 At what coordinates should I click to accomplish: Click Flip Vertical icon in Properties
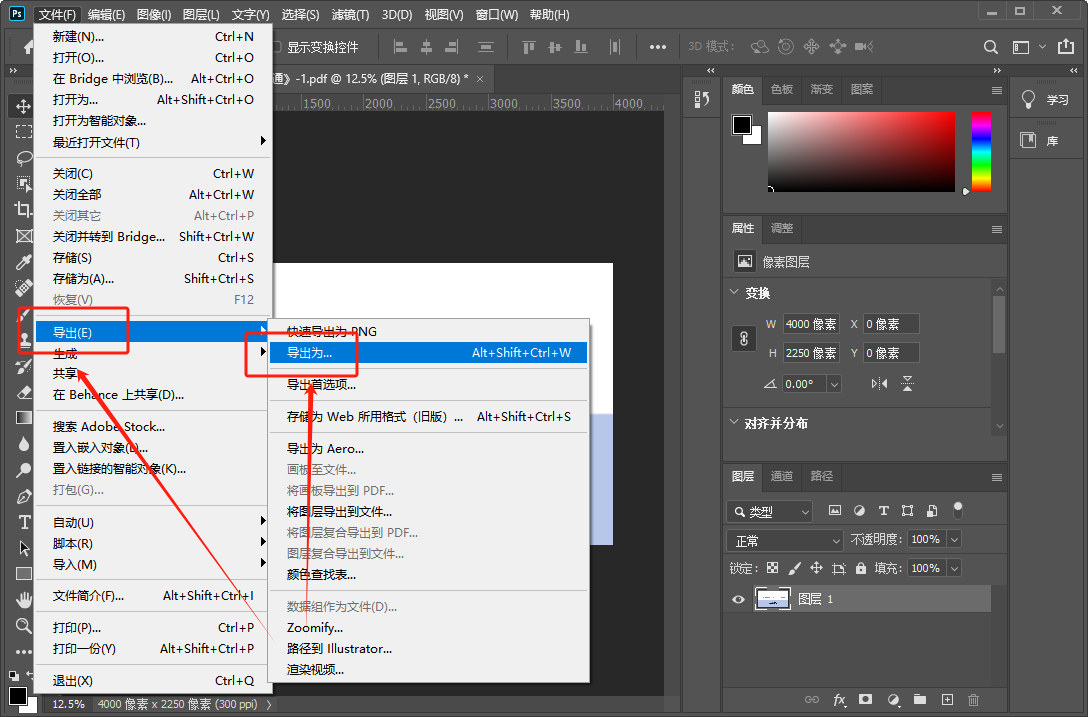tap(908, 383)
